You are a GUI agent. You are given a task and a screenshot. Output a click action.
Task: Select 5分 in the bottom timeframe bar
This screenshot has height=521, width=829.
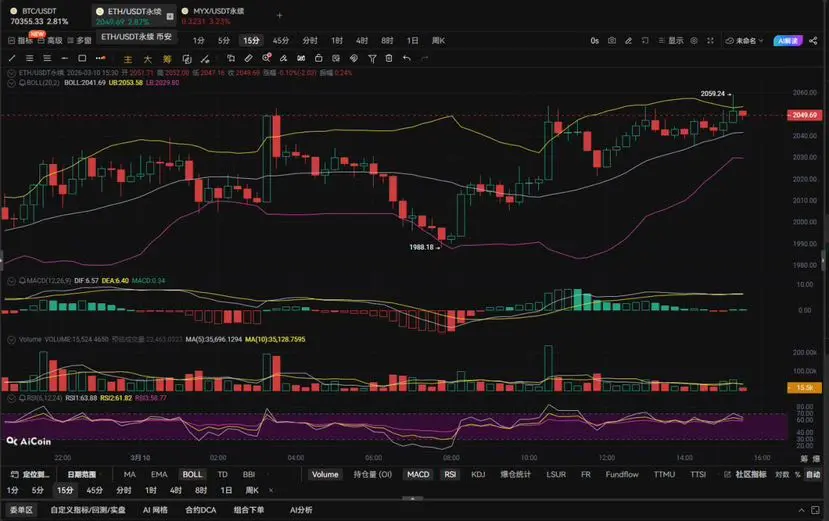point(38,491)
